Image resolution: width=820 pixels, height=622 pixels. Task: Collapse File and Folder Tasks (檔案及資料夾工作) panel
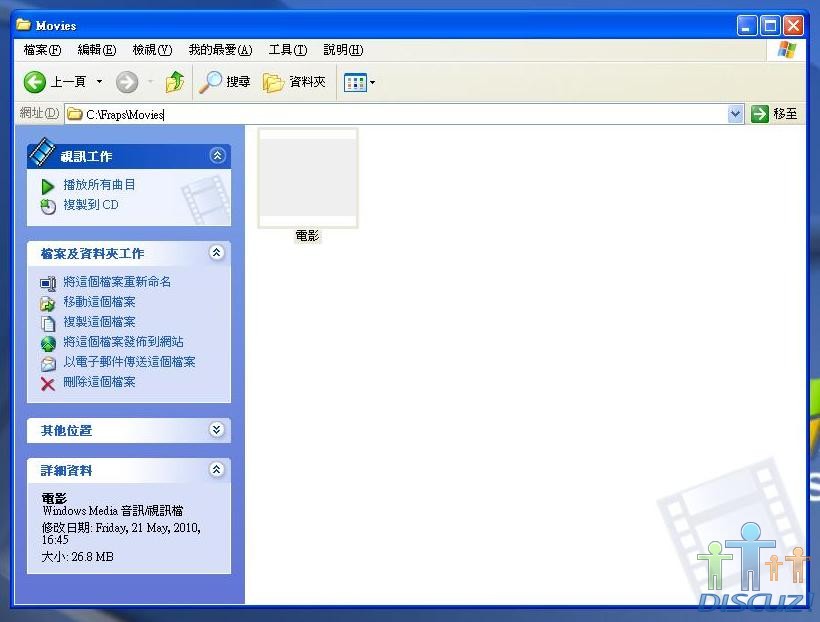217,253
